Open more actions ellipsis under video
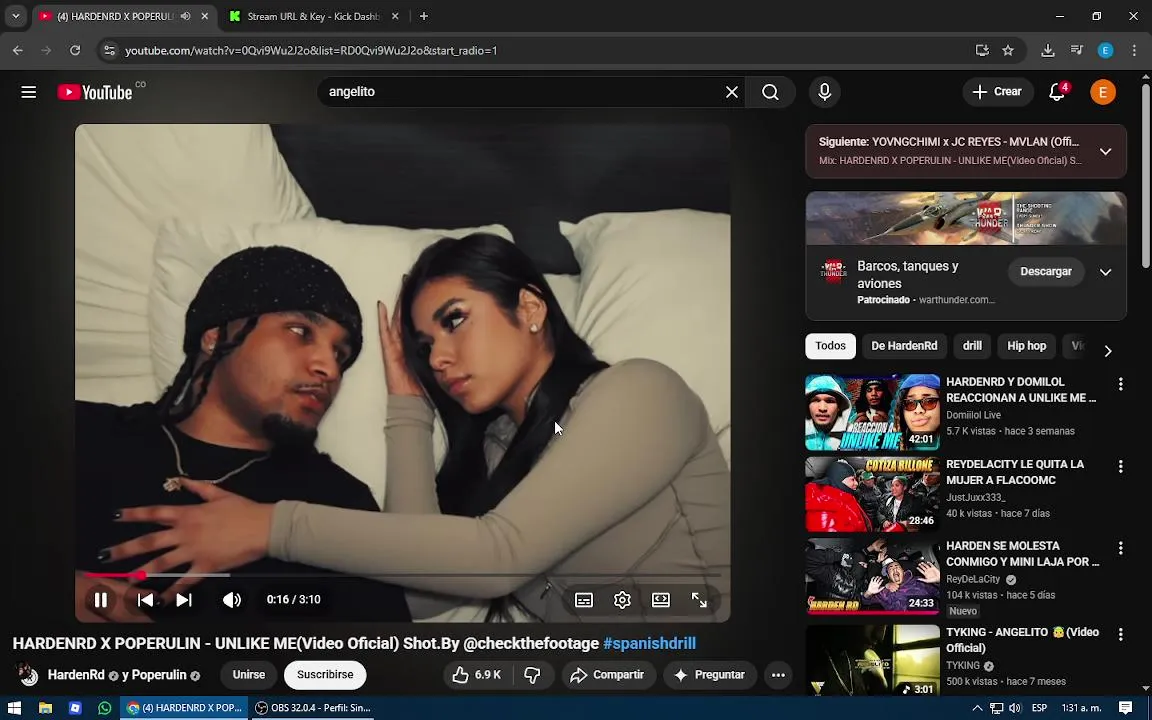 (x=778, y=674)
